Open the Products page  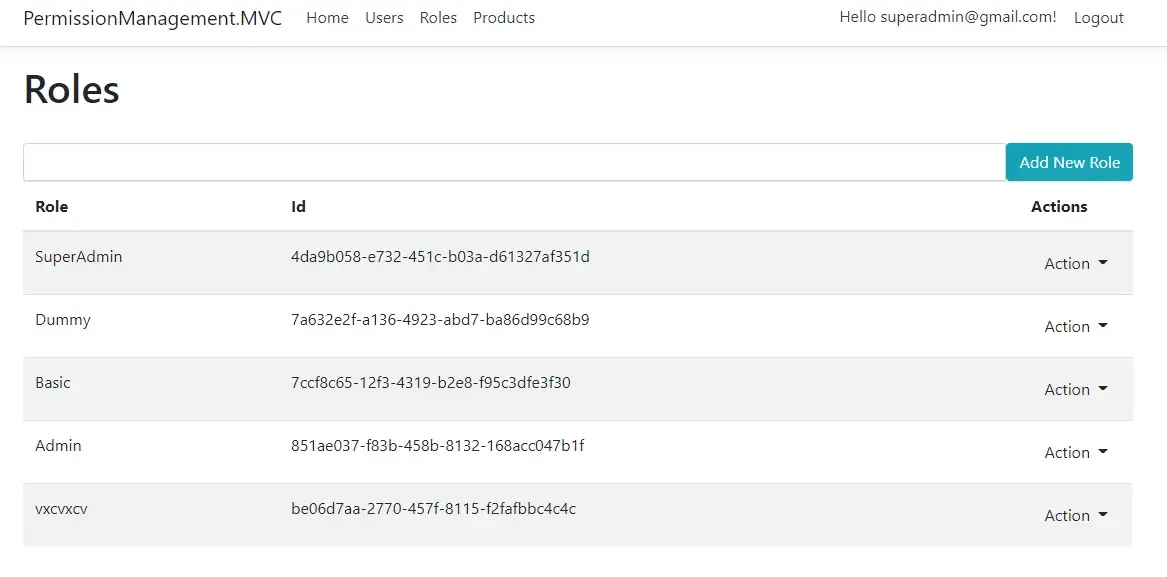click(x=503, y=18)
